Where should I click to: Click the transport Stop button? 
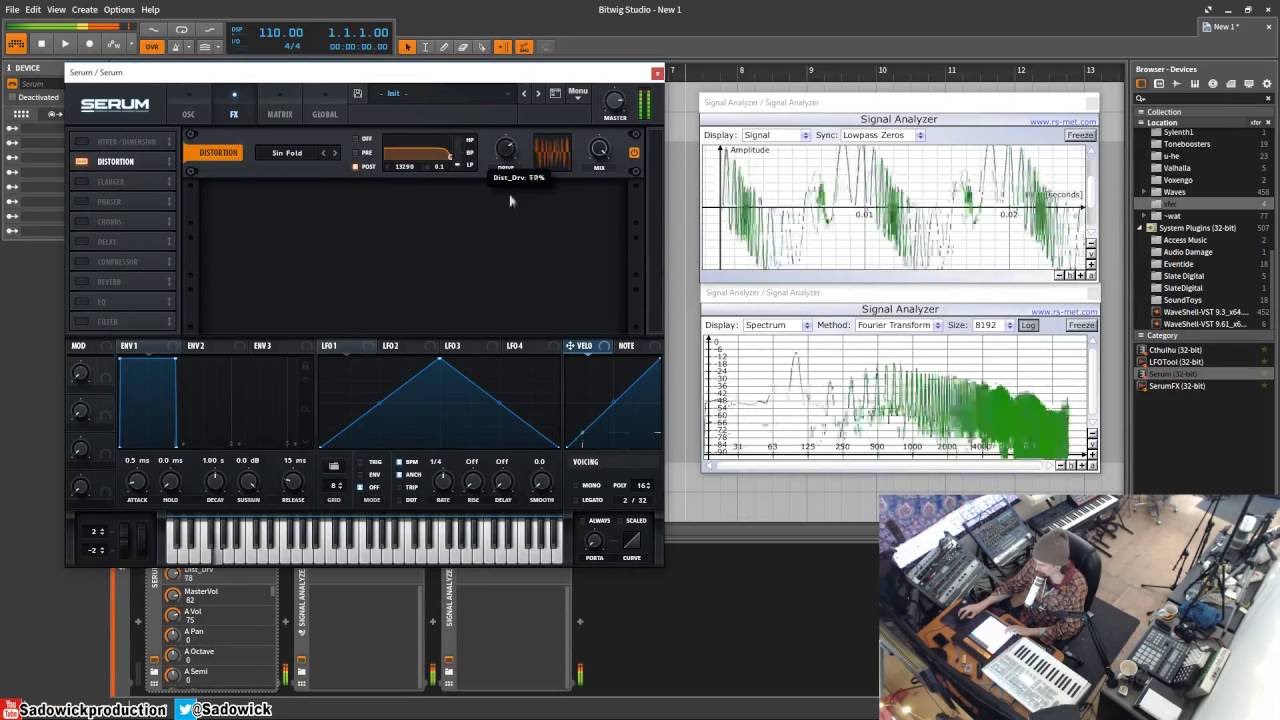41,44
